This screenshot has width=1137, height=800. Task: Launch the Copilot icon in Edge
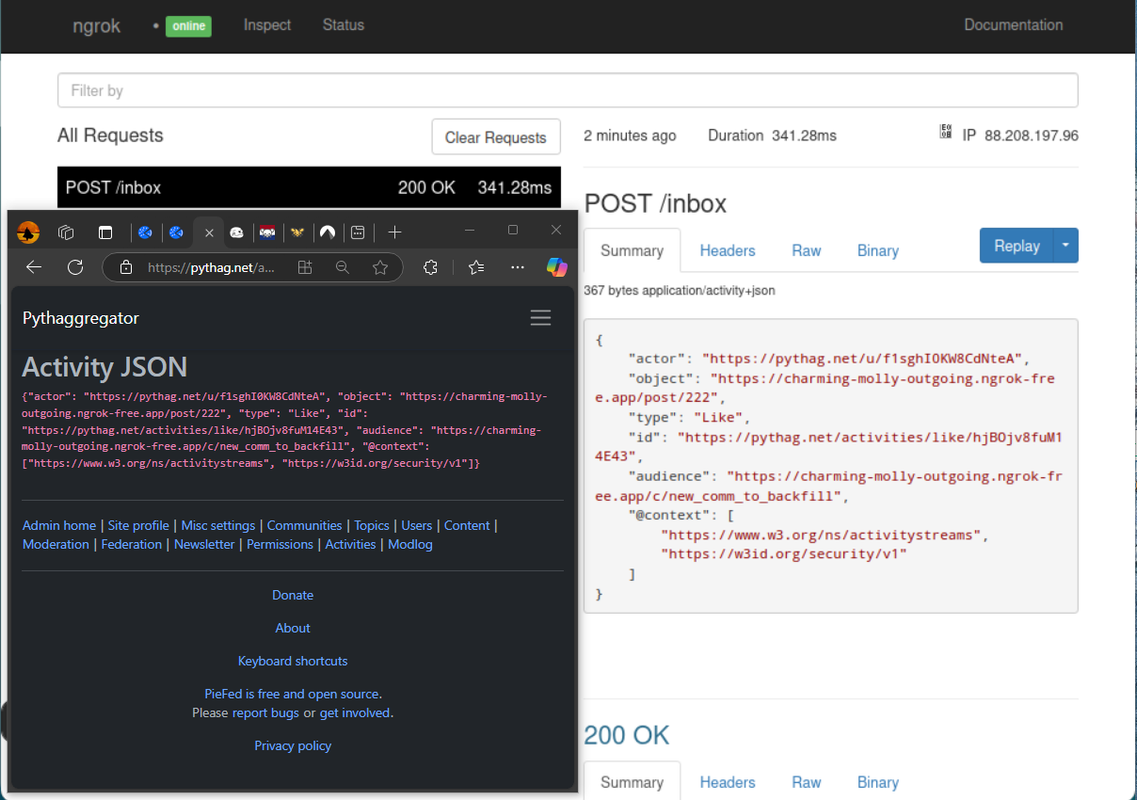point(557,267)
